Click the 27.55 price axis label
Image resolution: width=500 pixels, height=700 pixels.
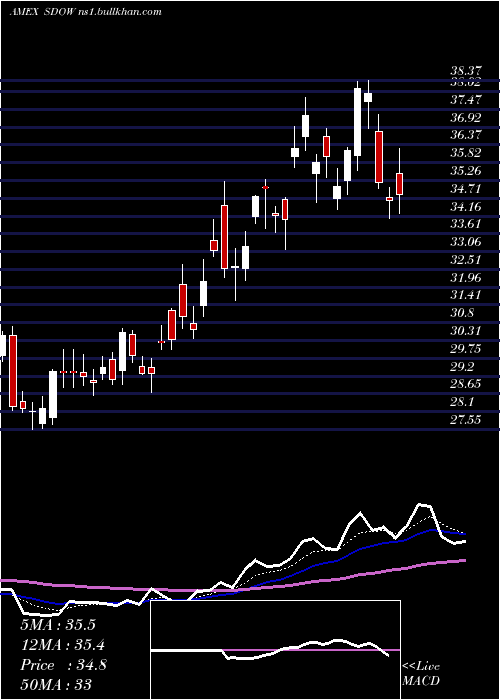(x=466, y=419)
